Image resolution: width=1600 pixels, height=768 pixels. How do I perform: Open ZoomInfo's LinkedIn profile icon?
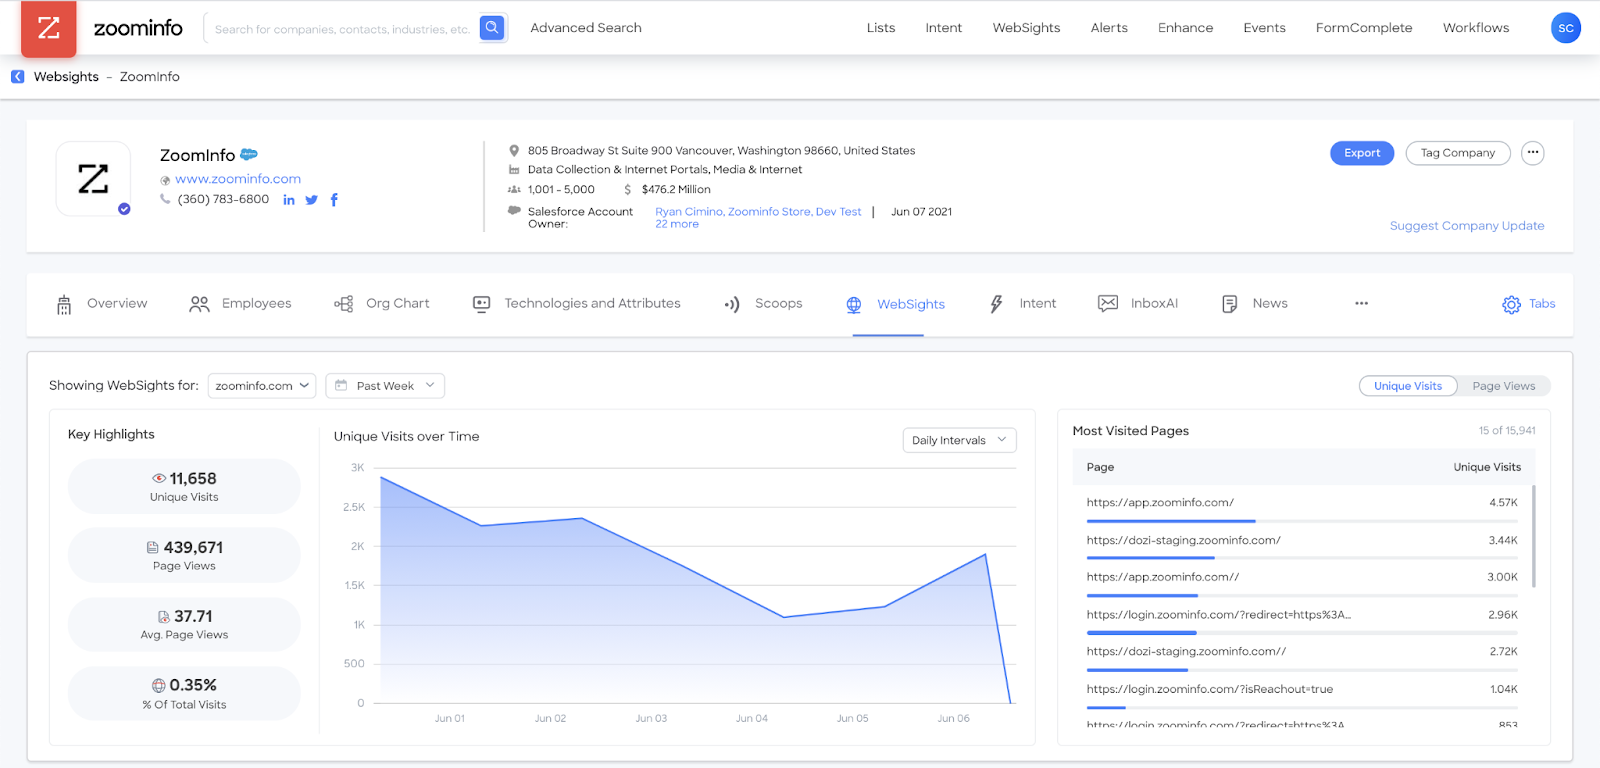coord(289,200)
